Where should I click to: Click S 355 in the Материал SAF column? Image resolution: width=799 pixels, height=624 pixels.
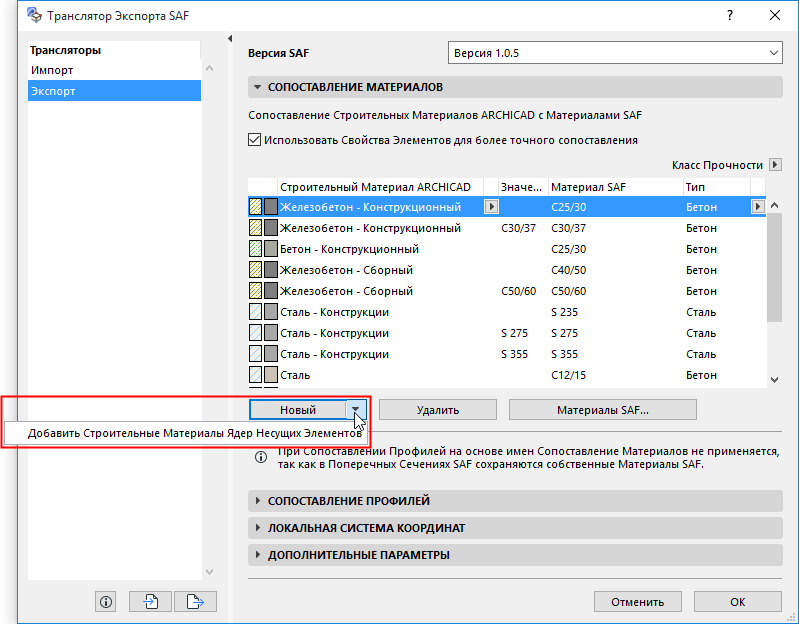(564, 354)
